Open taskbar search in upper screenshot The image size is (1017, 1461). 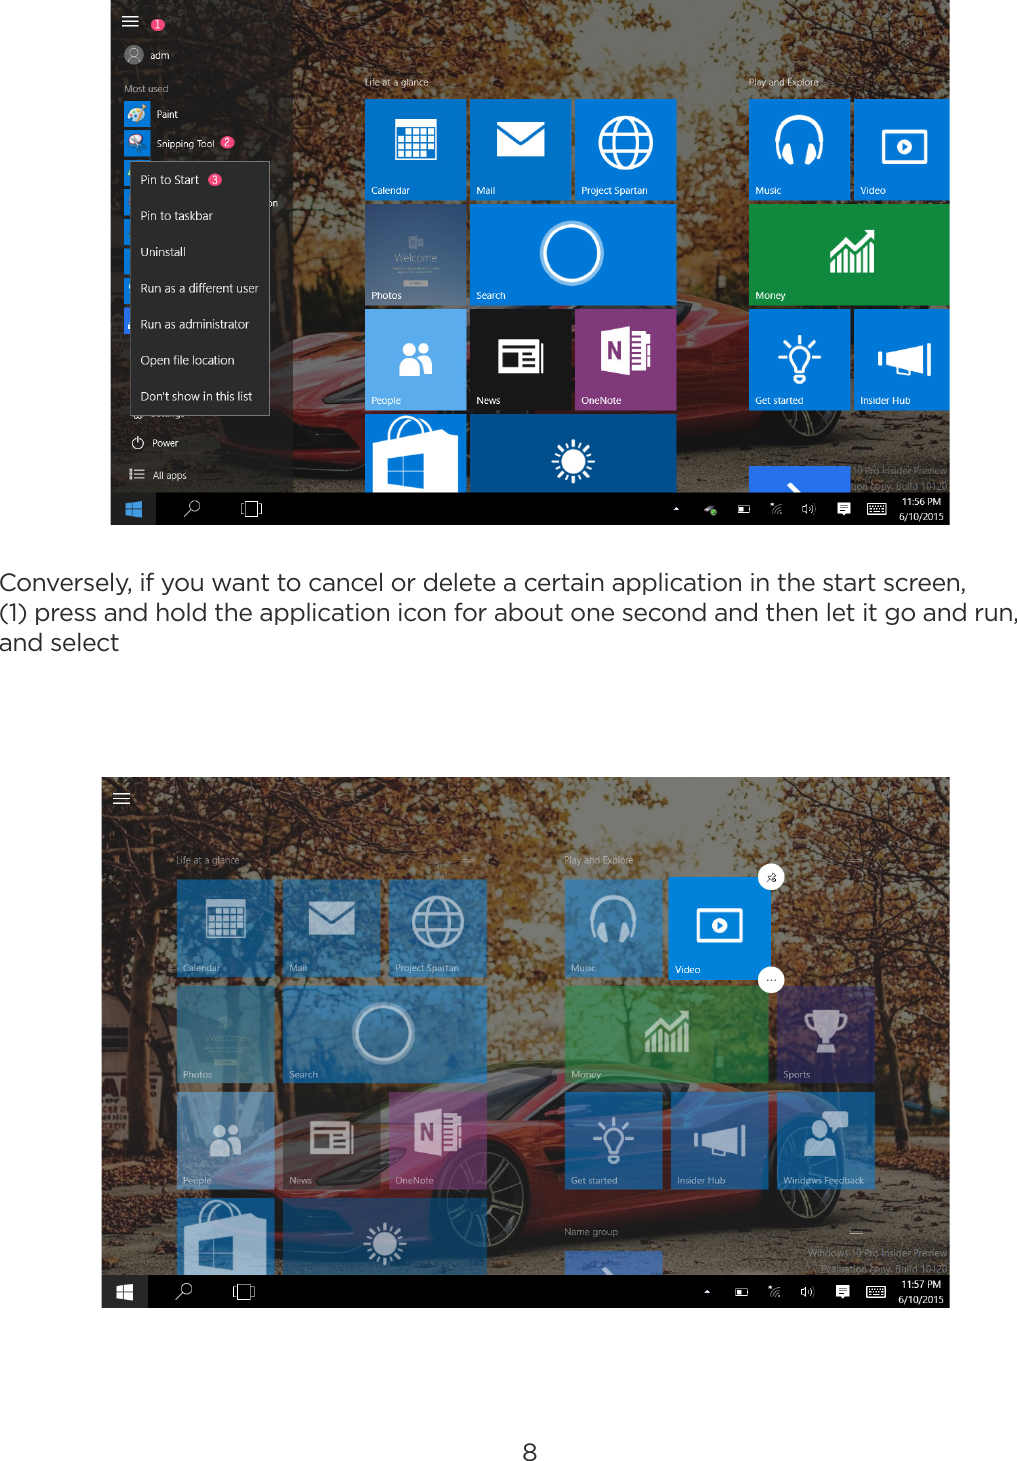192,509
